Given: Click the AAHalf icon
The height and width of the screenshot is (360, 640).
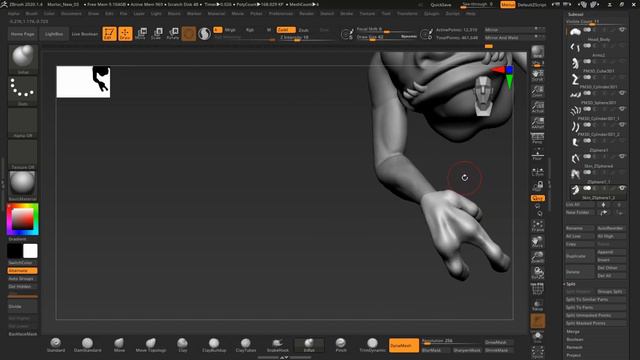Looking at the screenshot, I should pyautogui.click(x=538, y=123).
